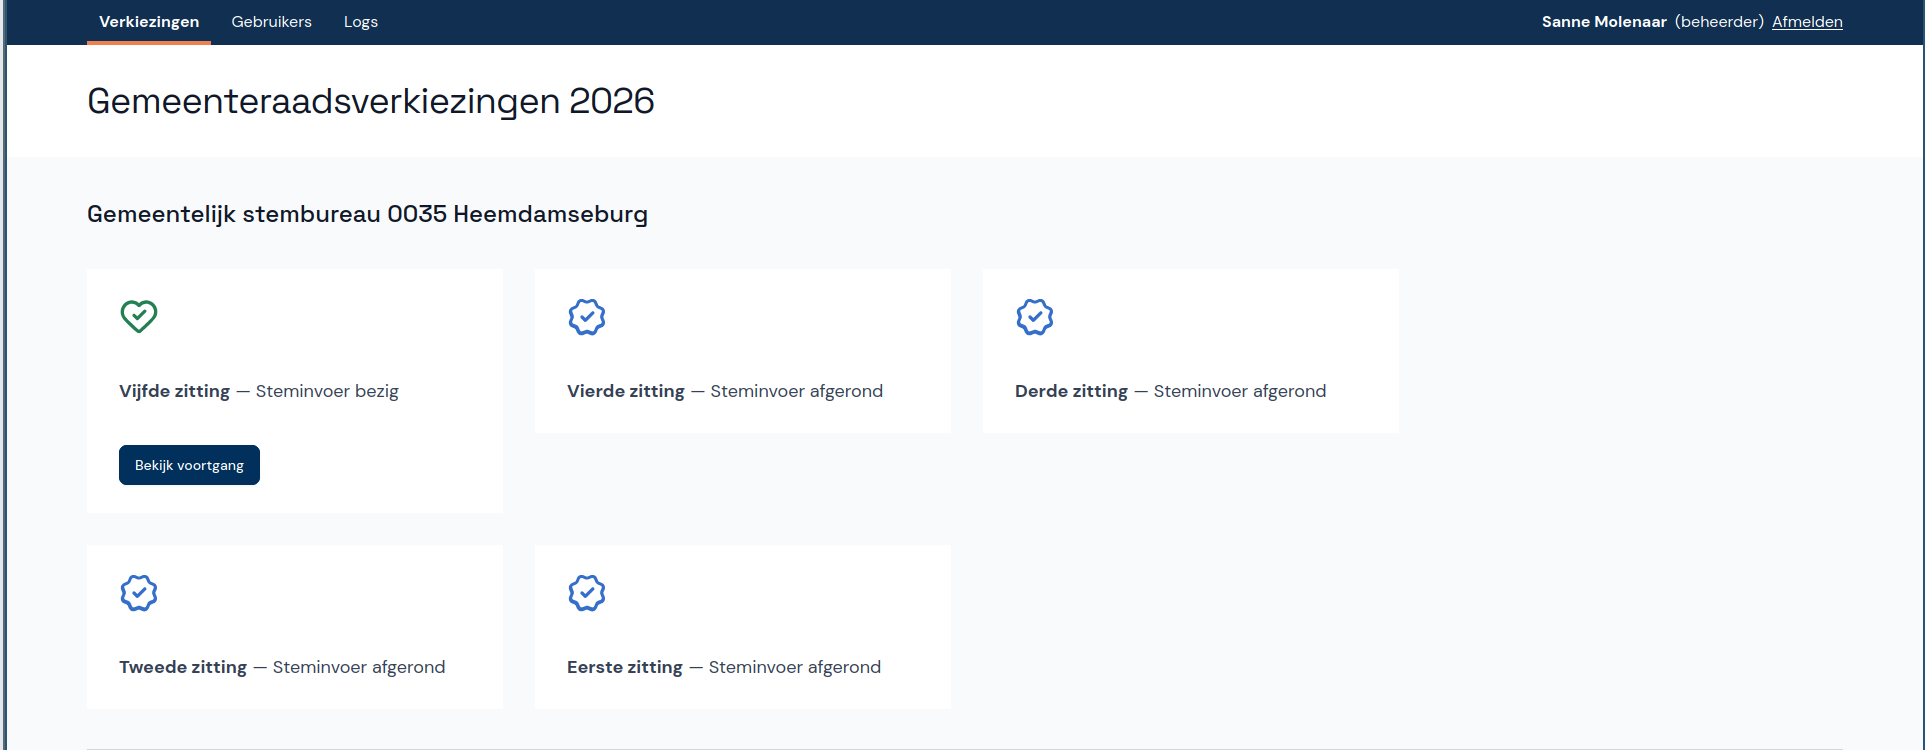Select the Tweede zitting card title
Image resolution: width=1925 pixels, height=750 pixels.
pyautogui.click(x=183, y=667)
